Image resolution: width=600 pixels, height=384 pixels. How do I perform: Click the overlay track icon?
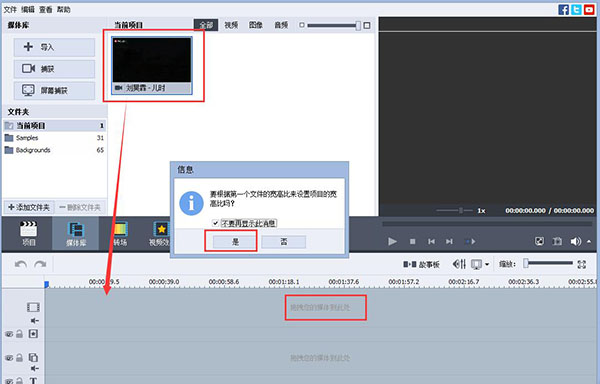pyautogui.click(x=33, y=358)
